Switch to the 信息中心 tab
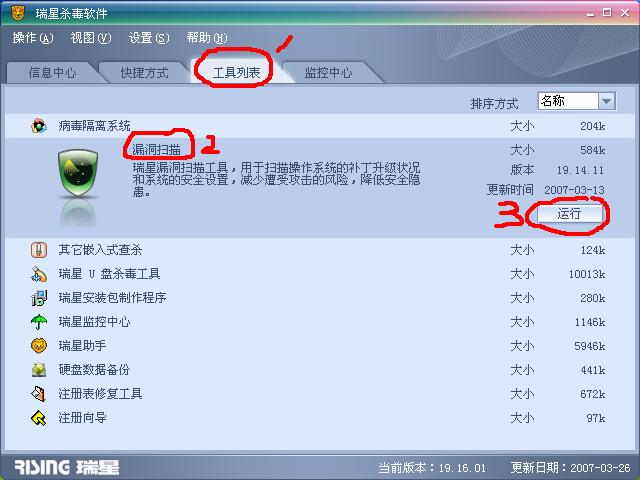The height and width of the screenshot is (480, 640). 52,73
